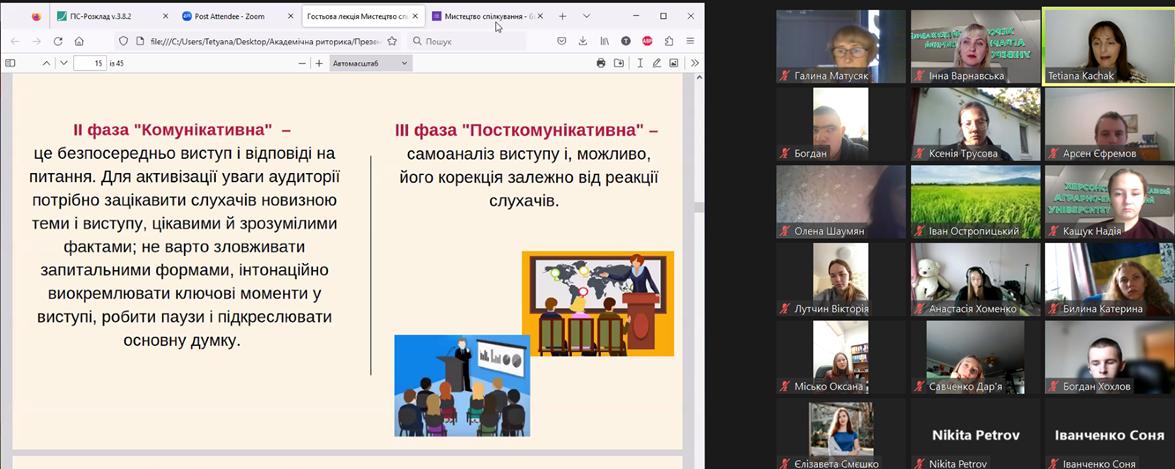Select the text annotation tool
This screenshot has height=469, width=1175.
[638, 63]
